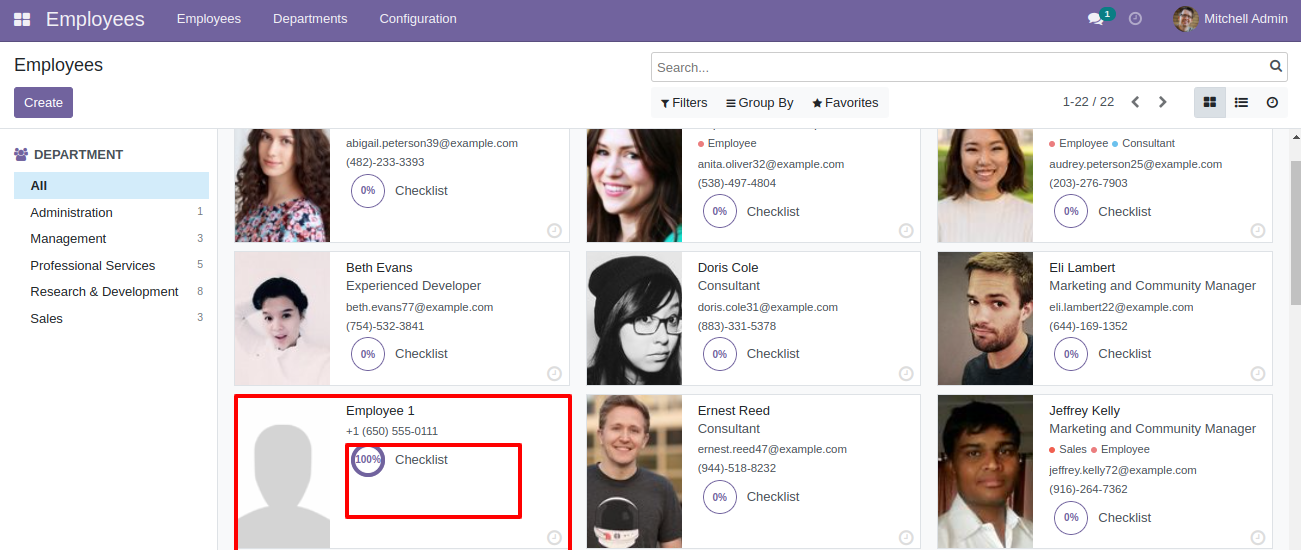The width and height of the screenshot is (1301, 550).
Task: Open Mitchell Admin user menu
Action: click(1230, 19)
